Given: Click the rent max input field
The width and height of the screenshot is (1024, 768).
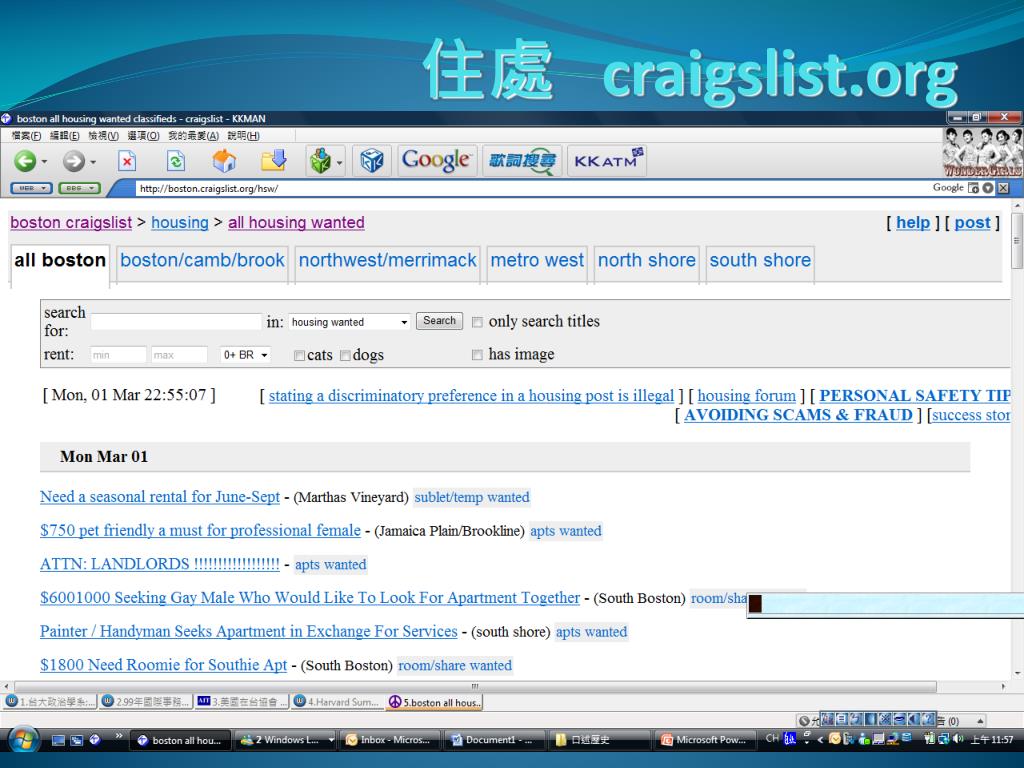Looking at the screenshot, I should point(179,355).
